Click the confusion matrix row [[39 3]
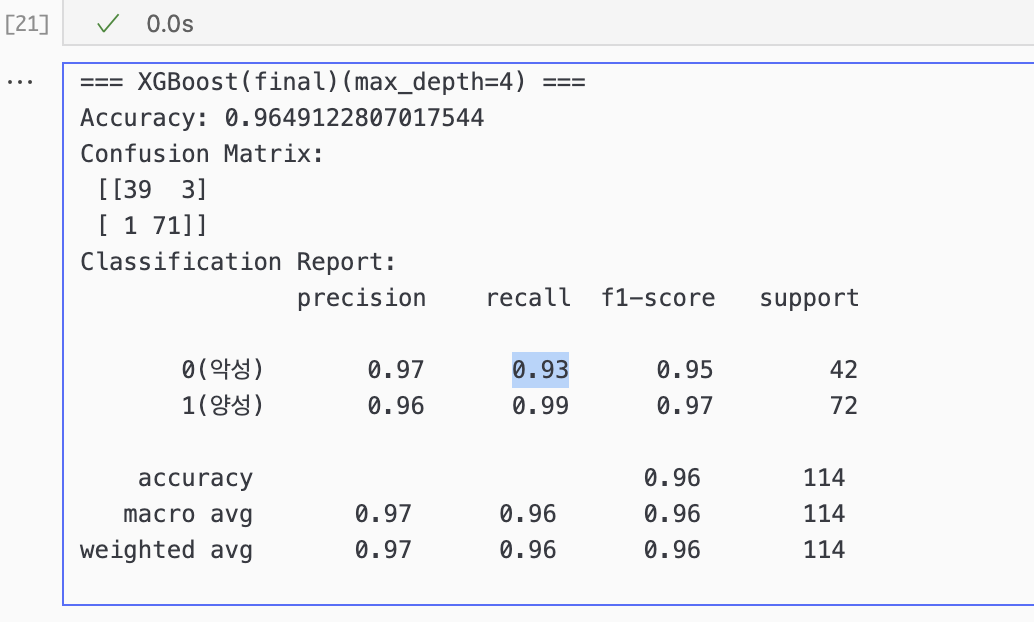The height and width of the screenshot is (622, 1034). coord(152,190)
